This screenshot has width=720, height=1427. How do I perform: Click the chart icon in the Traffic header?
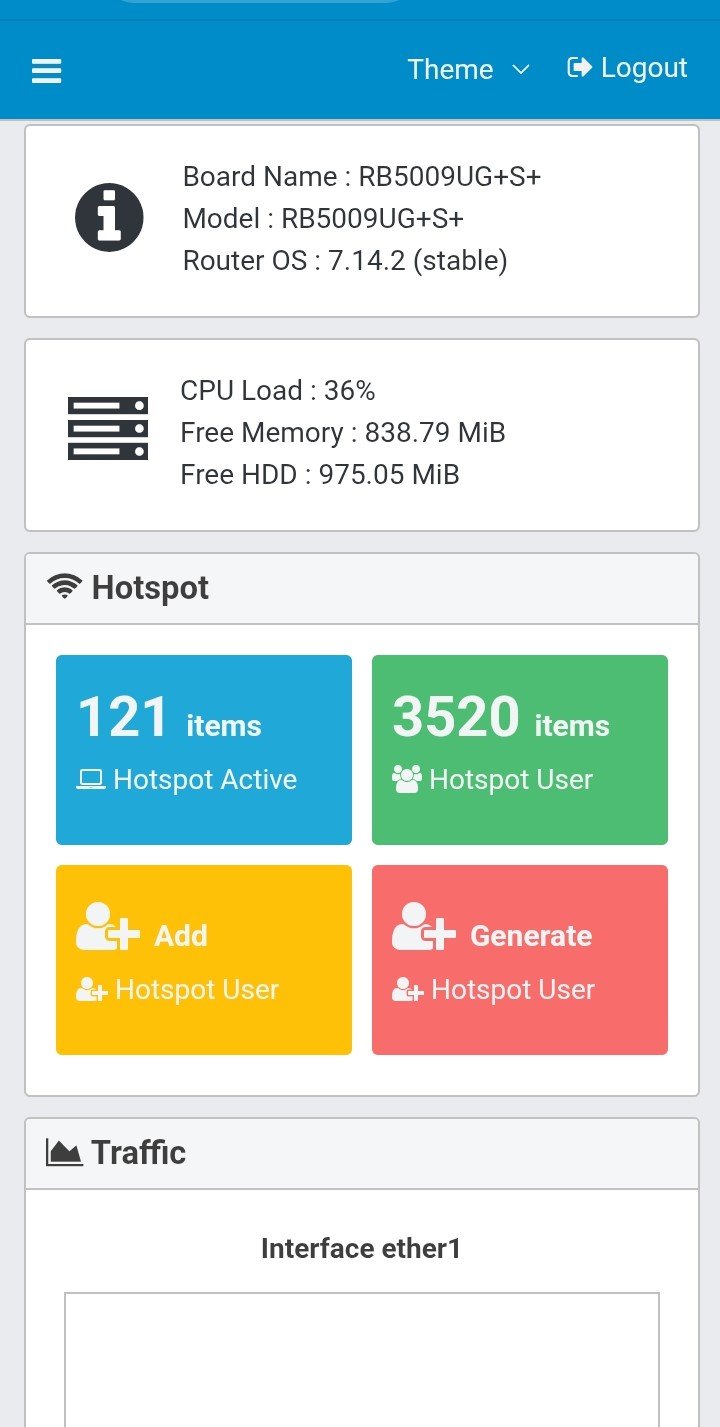coord(61,1151)
